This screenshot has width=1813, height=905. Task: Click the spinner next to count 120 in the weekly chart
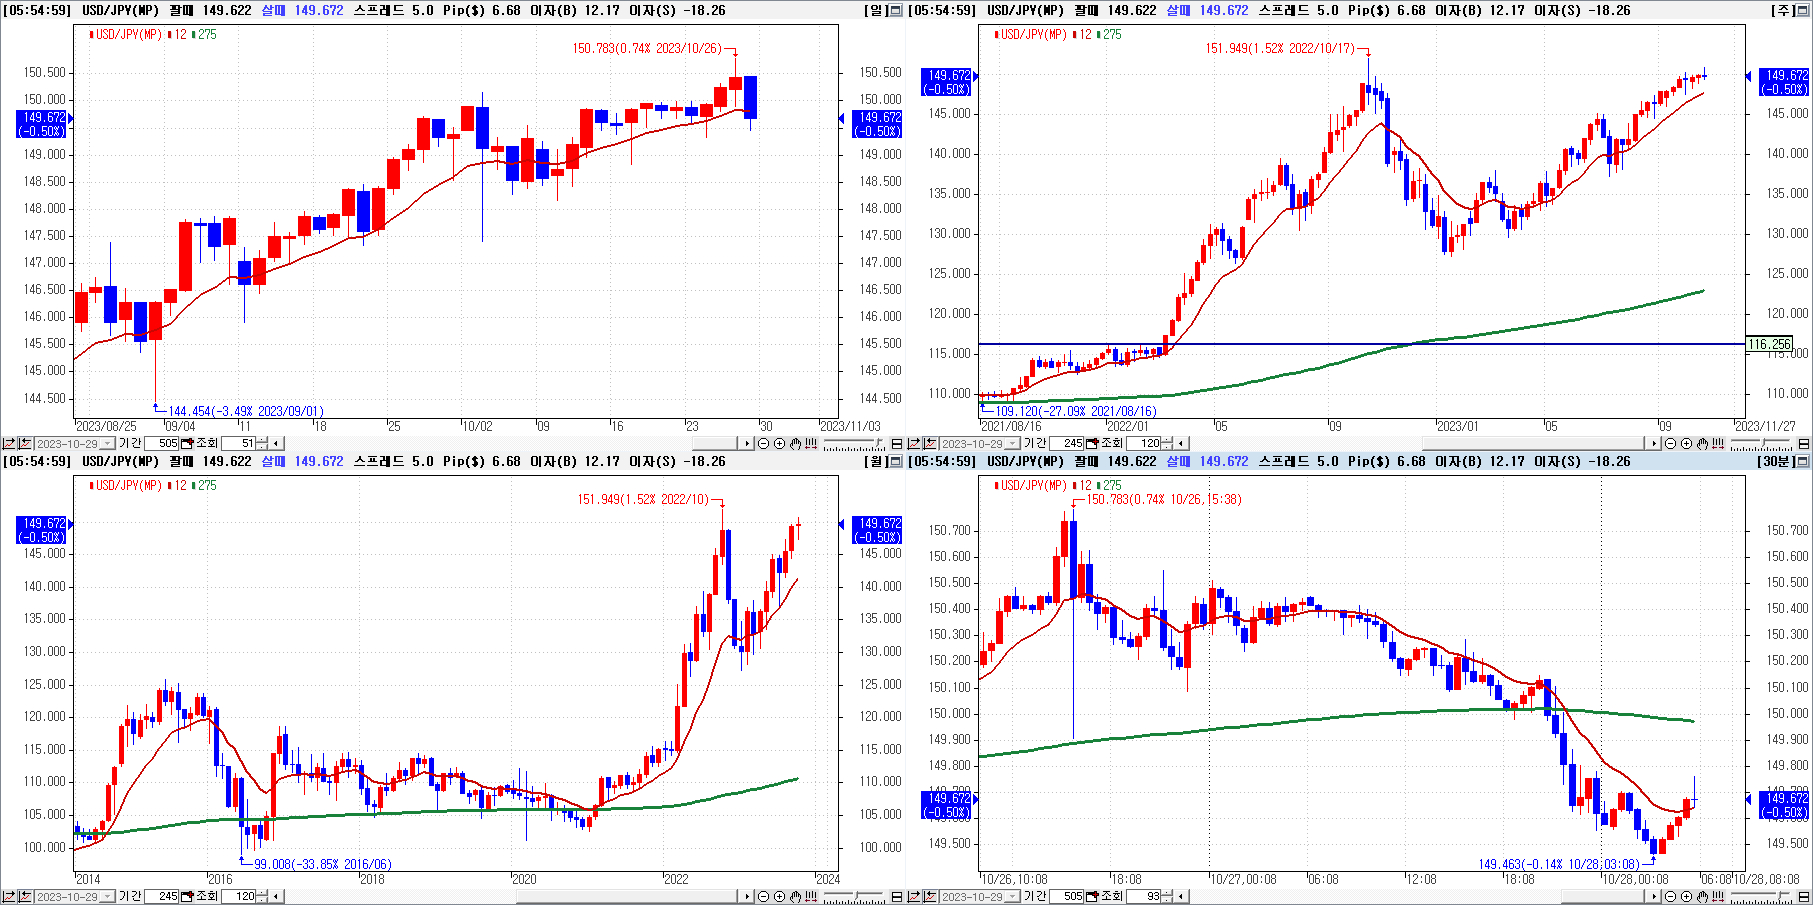(x=1167, y=443)
